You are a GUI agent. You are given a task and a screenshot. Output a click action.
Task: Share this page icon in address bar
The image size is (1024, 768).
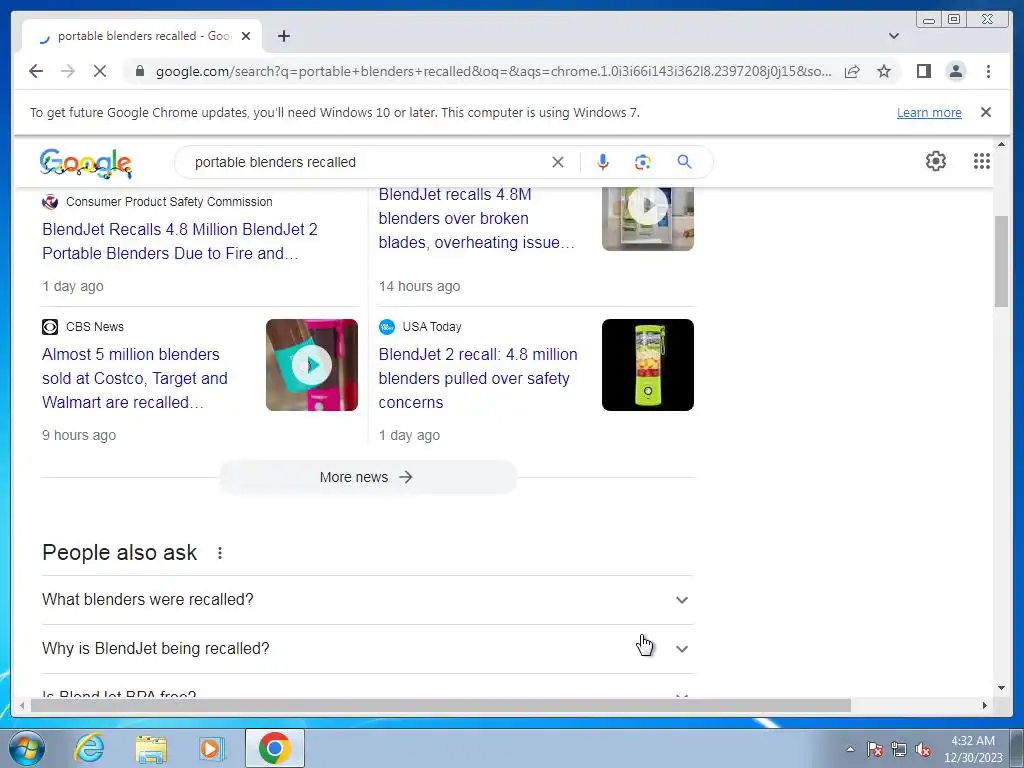(852, 71)
